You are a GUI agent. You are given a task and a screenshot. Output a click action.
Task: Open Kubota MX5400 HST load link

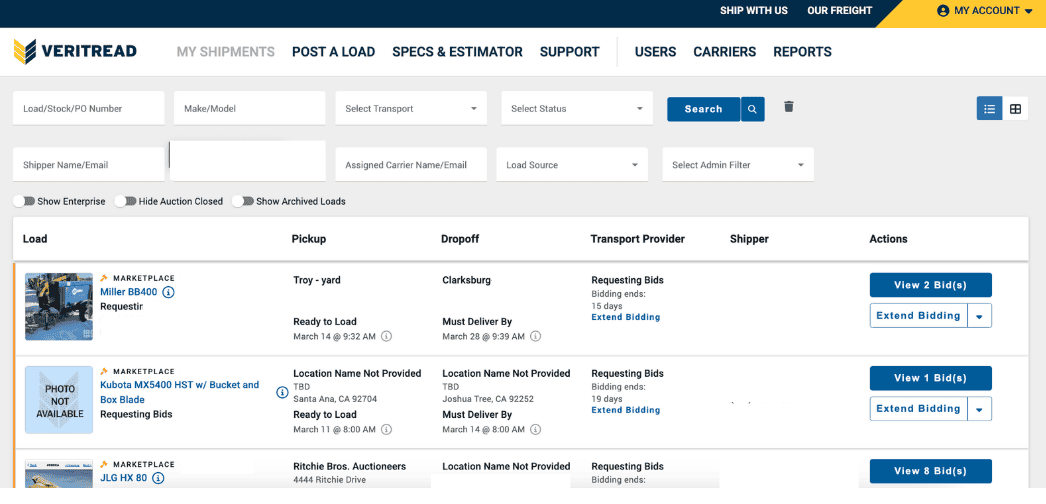pos(179,392)
